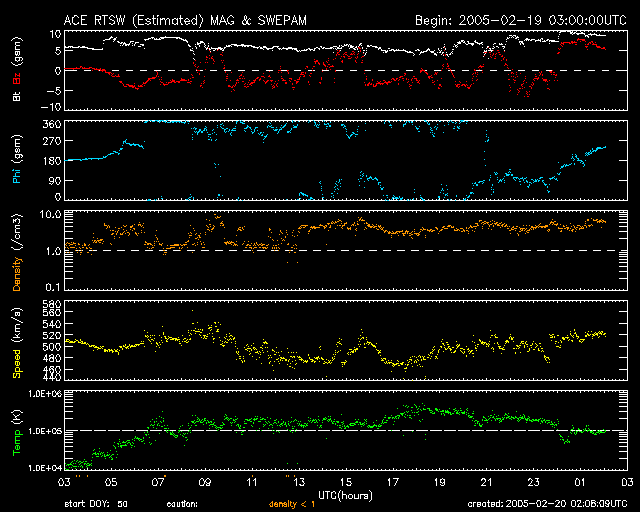The image size is (640, 512).
Task: Click the '17' hour label on the time axis
Action: tap(393, 482)
